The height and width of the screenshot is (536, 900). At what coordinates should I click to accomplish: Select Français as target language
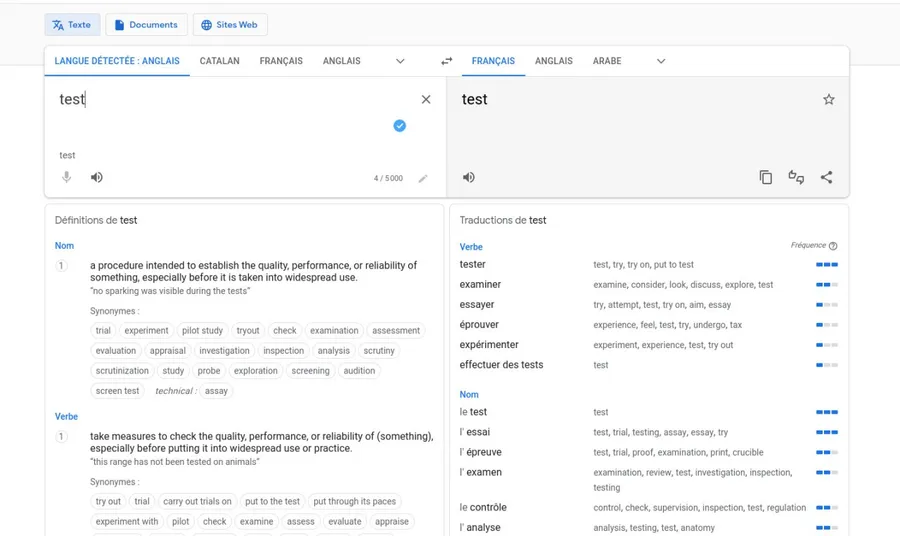pos(493,61)
